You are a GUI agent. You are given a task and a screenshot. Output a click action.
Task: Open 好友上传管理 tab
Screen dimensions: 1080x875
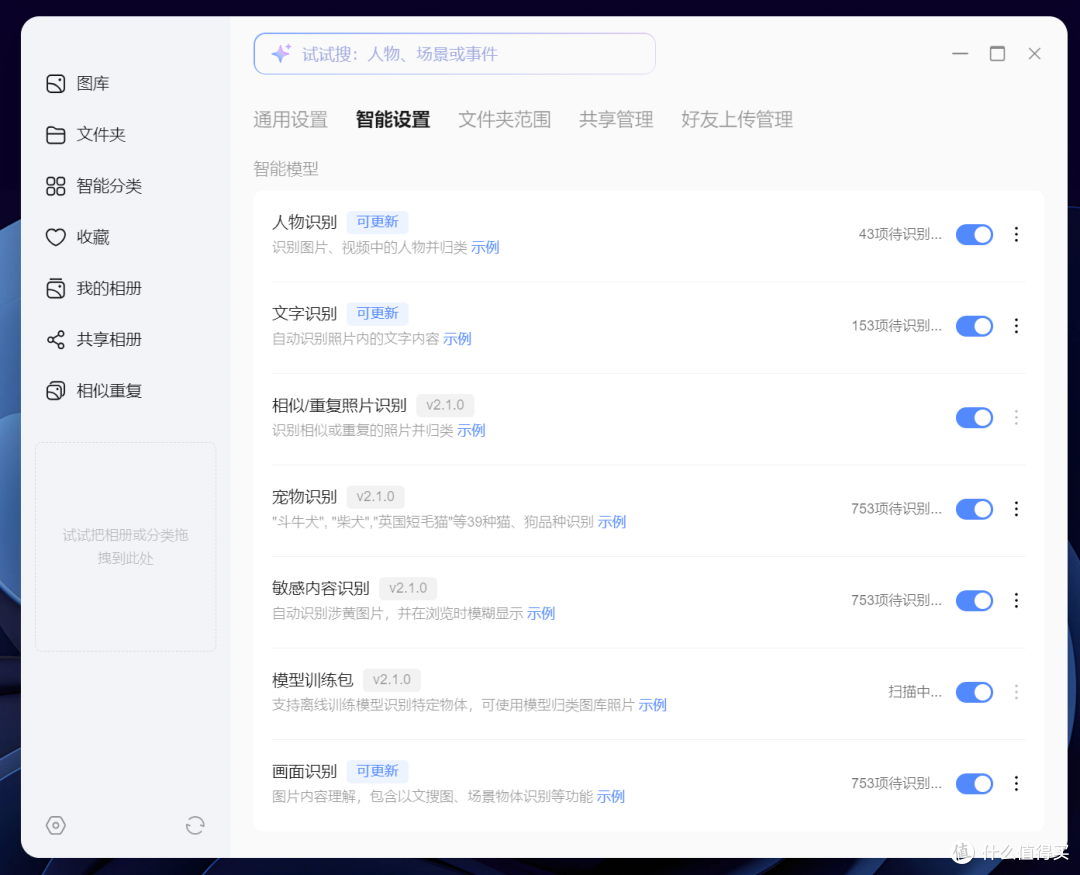click(737, 119)
